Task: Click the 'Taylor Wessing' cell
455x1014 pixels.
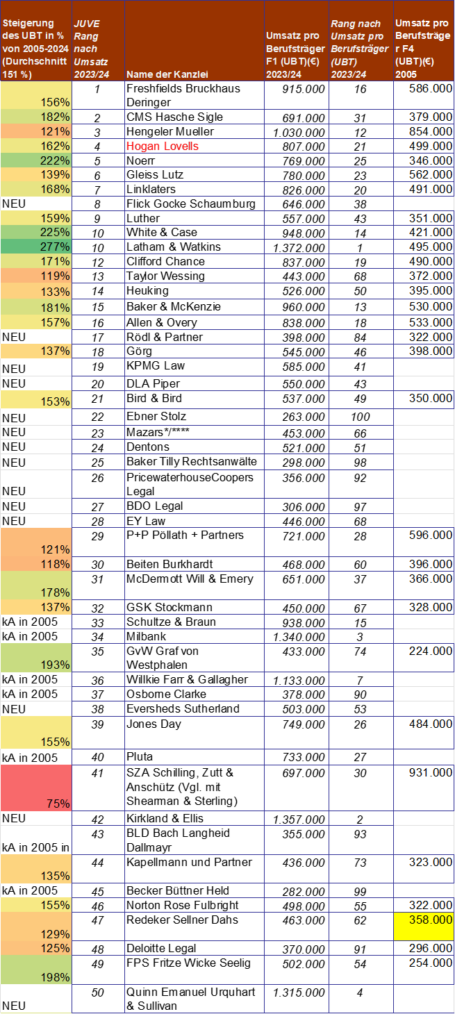Action: pos(194,275)
